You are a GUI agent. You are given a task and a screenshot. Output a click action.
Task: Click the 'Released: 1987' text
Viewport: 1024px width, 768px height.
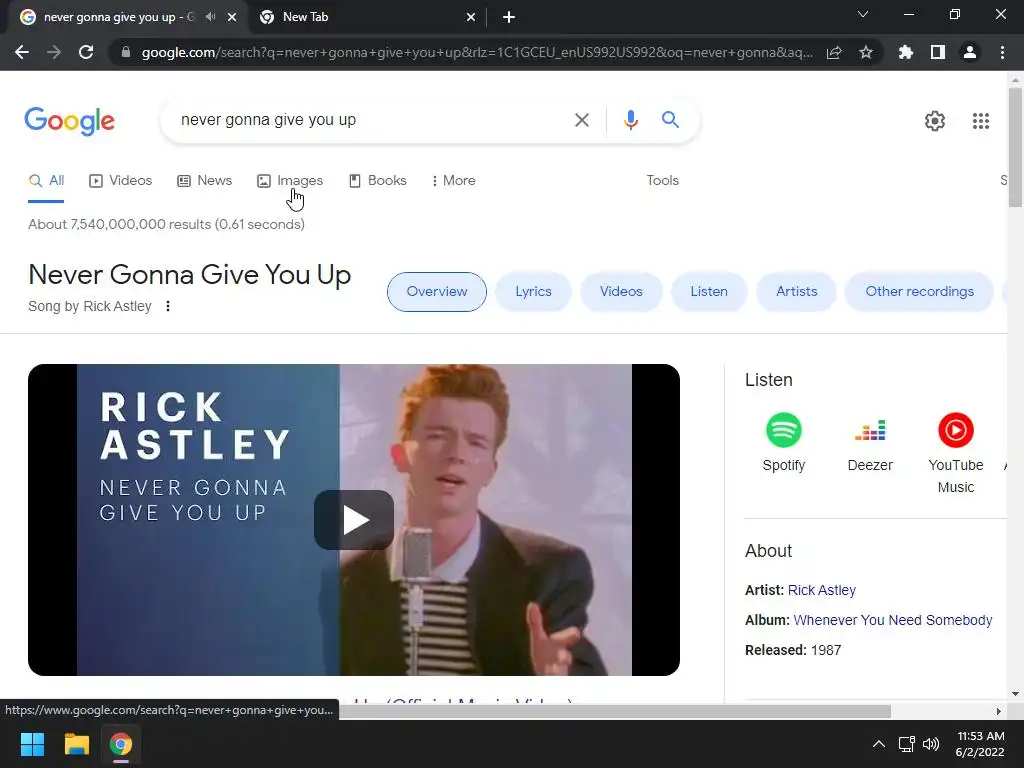[793, 650]
